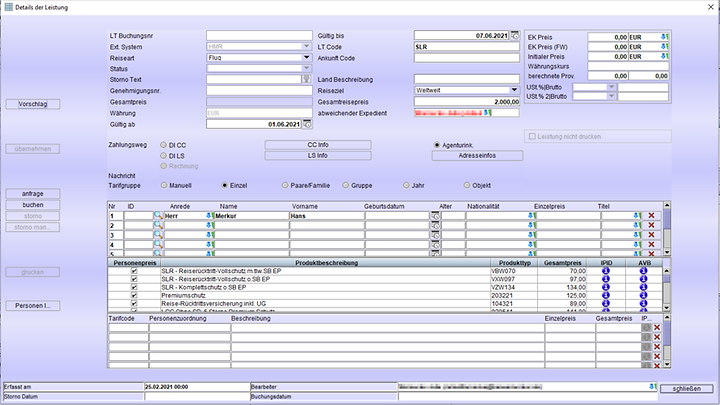Open IPID info icon for VBW070 product
The image size is (720, 405).
(605, 270)
